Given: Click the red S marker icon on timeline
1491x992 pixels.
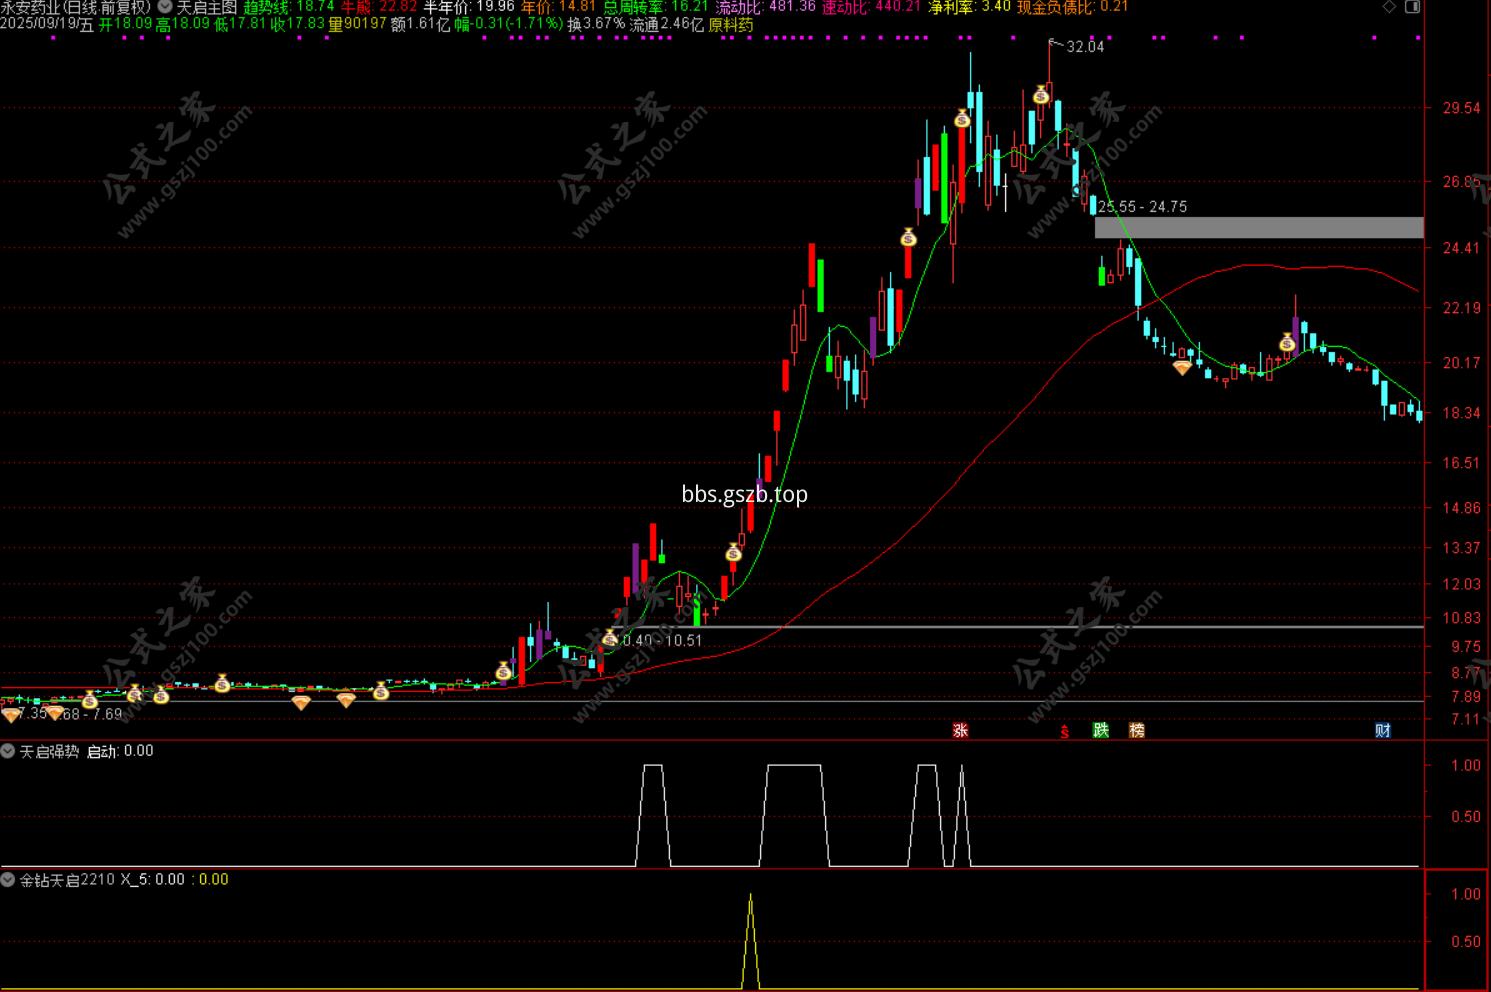Looking at the screenshot, I should (1065, 731).
